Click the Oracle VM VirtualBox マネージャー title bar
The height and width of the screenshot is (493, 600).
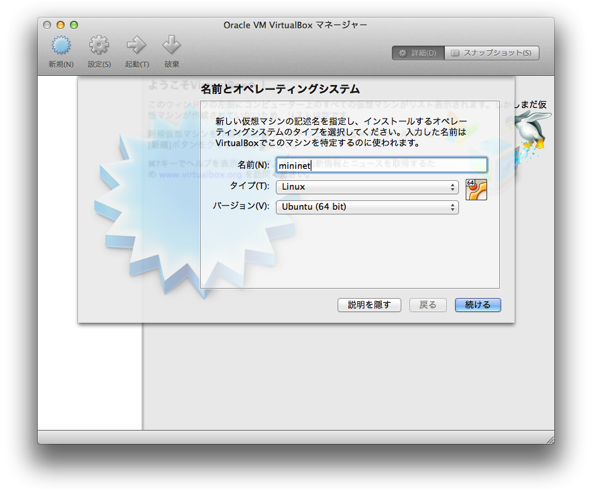click(x=300, y=23)
